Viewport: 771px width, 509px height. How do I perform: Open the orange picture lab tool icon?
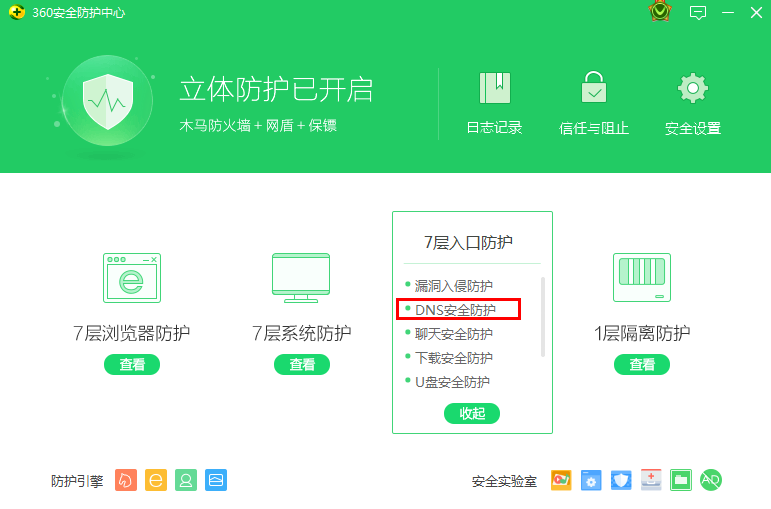coord(561,480)
